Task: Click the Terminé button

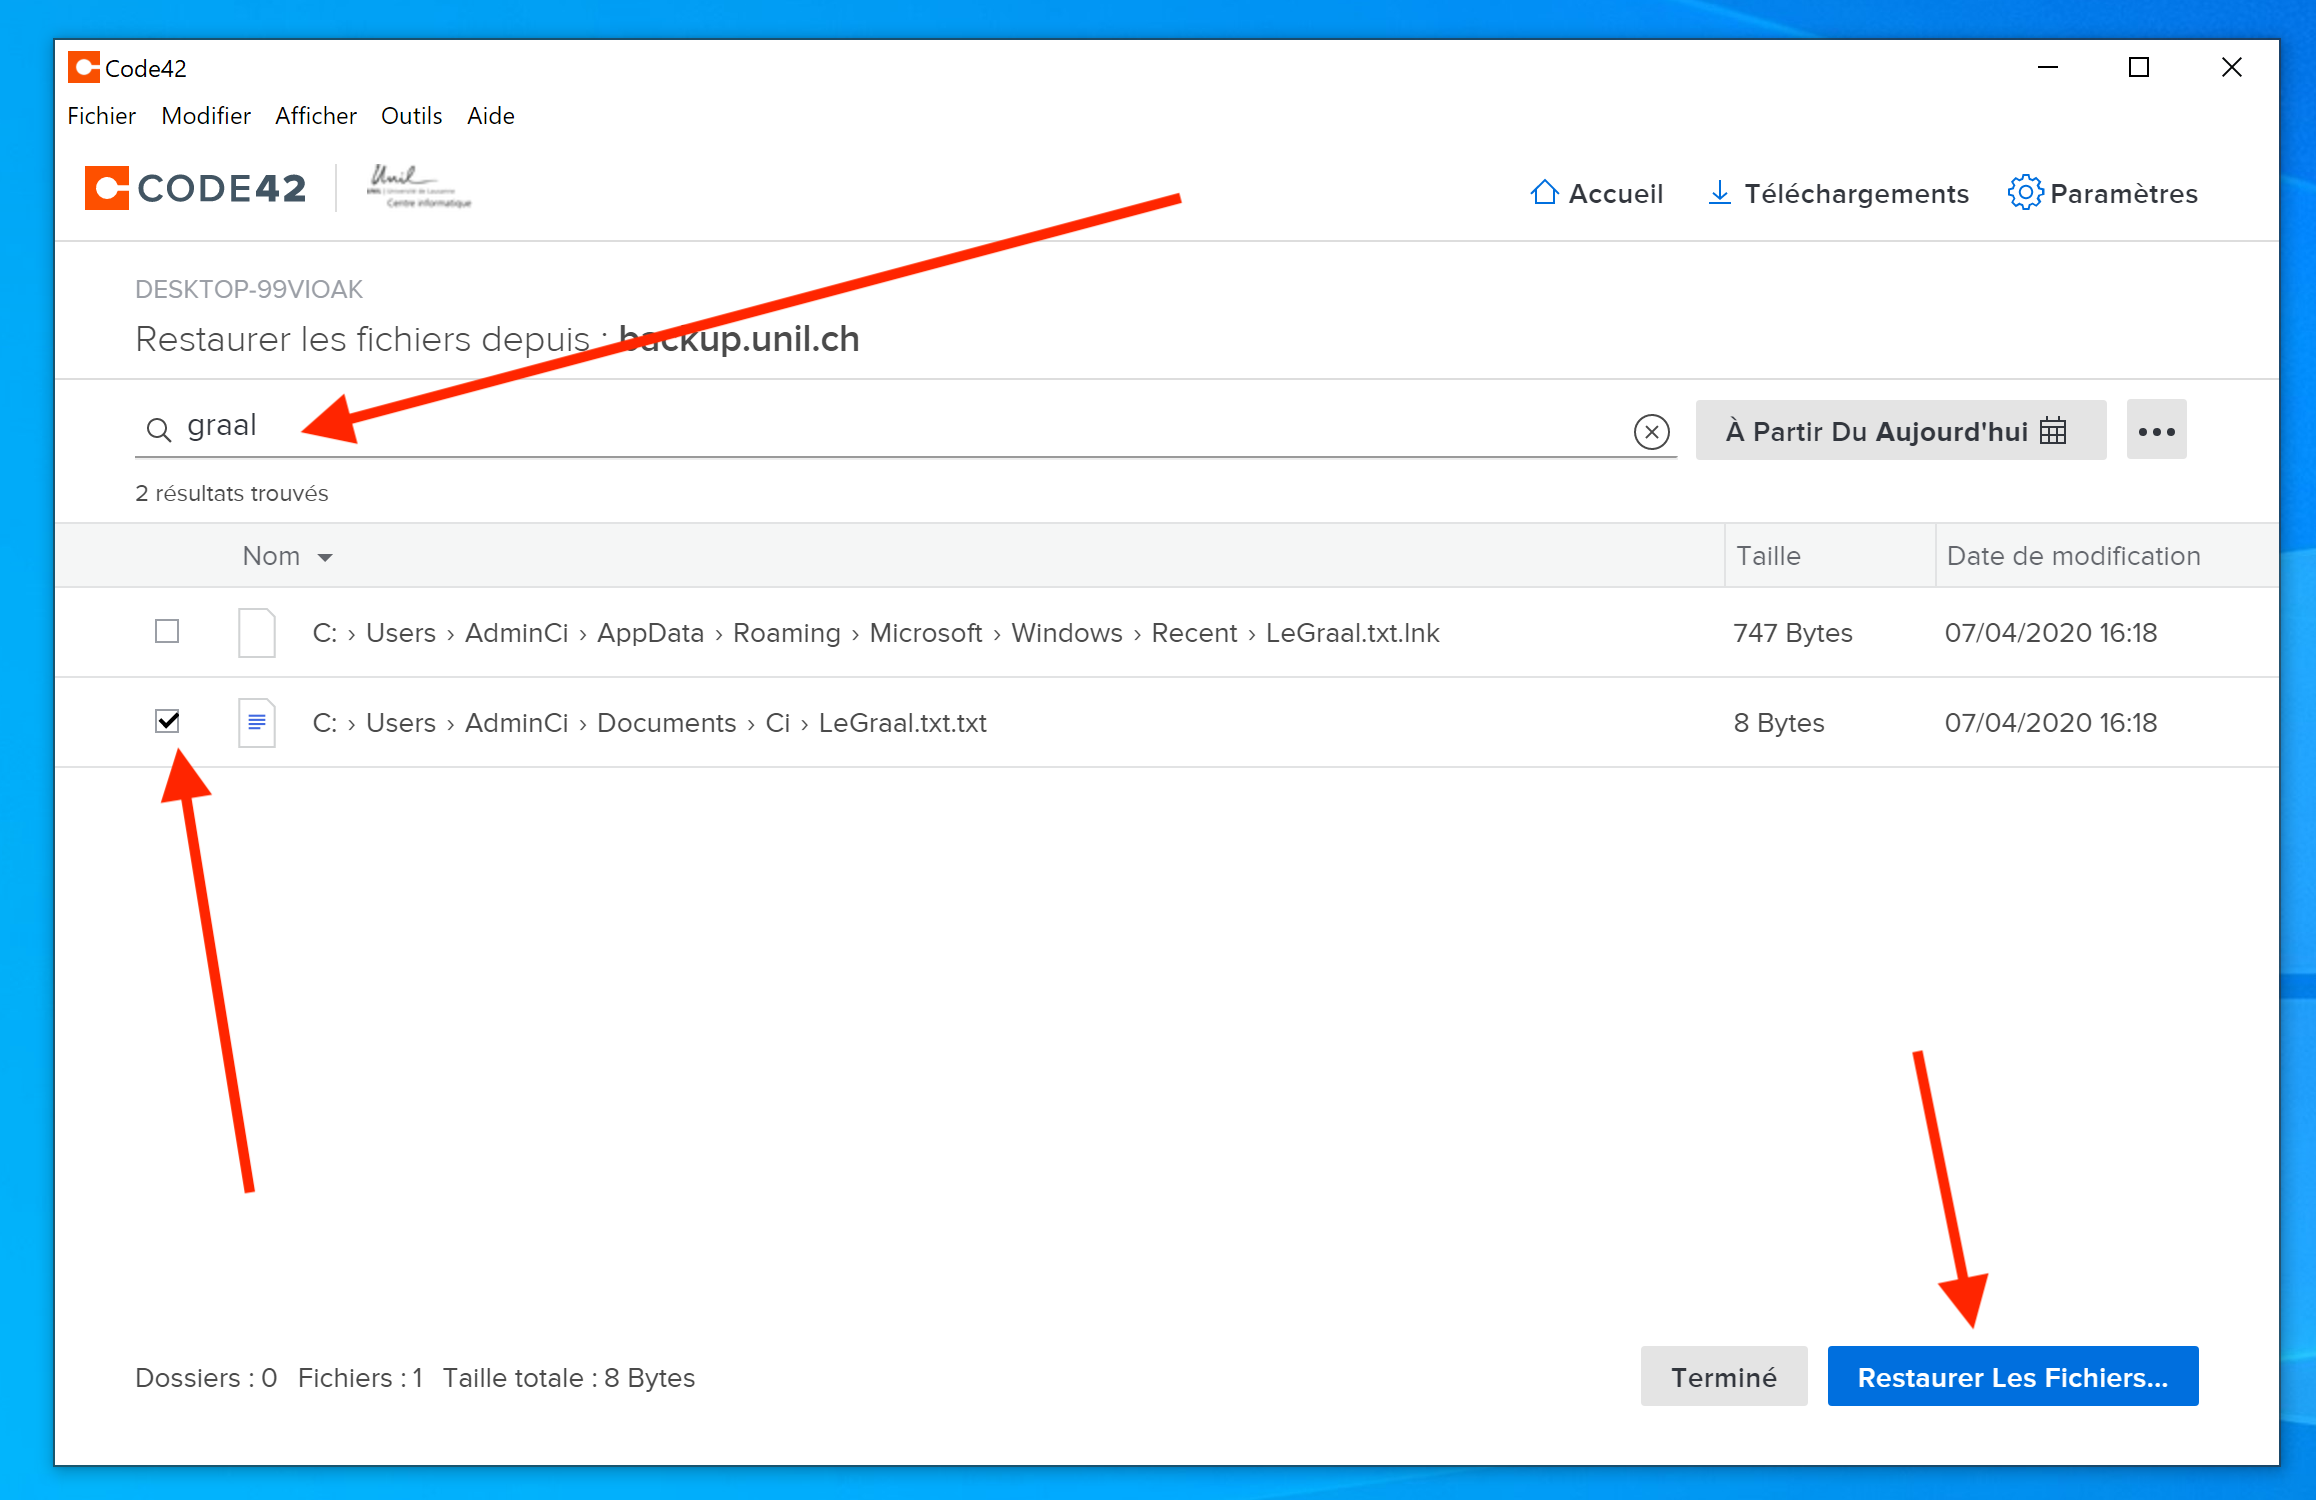Action: point(1723,1376)
